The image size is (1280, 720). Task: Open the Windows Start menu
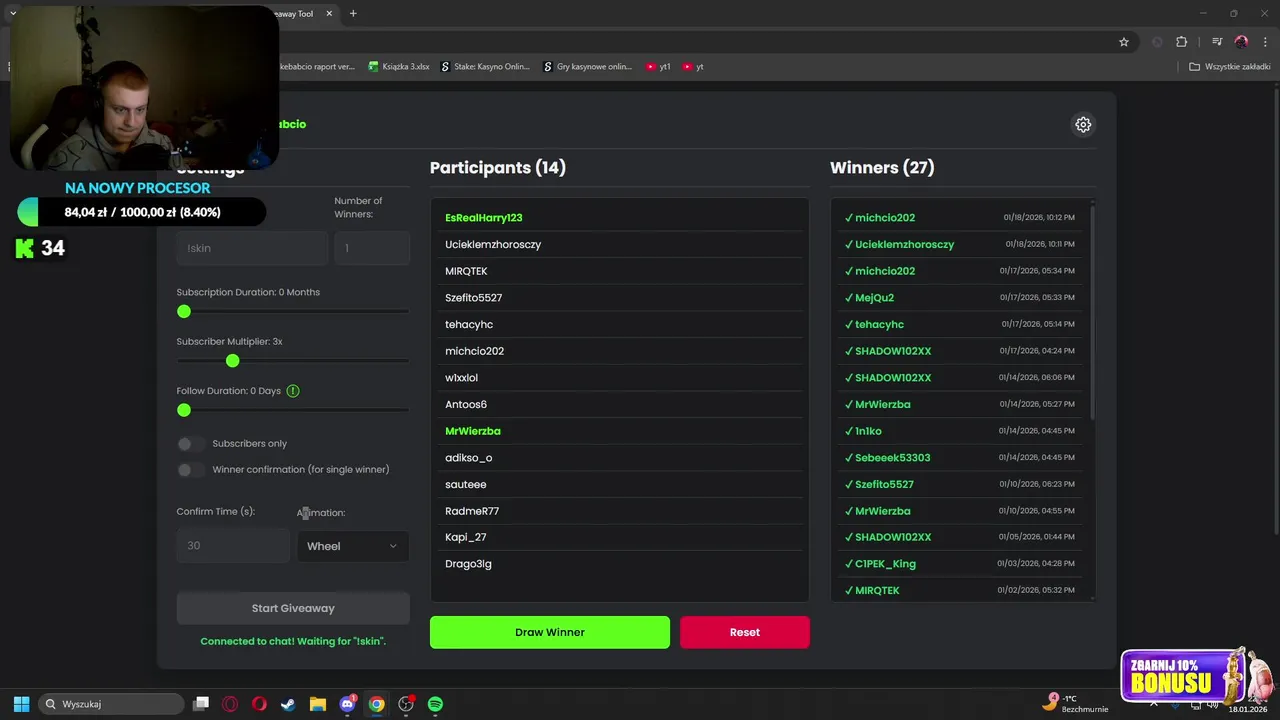[x=21, y=704]
